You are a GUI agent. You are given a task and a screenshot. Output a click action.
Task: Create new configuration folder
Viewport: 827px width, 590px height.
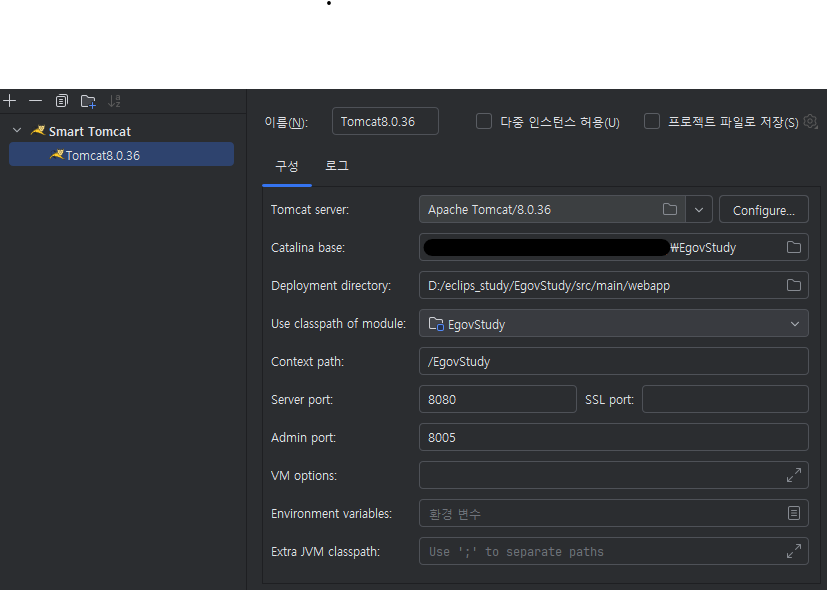click(x=88, y=101)
